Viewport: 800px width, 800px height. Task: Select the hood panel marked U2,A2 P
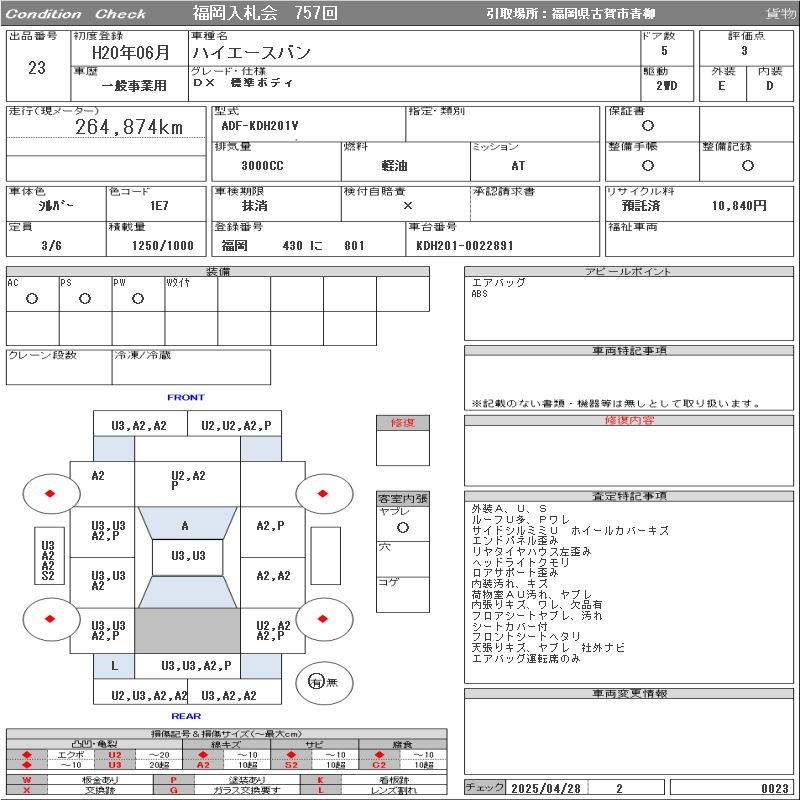[188, 484]
